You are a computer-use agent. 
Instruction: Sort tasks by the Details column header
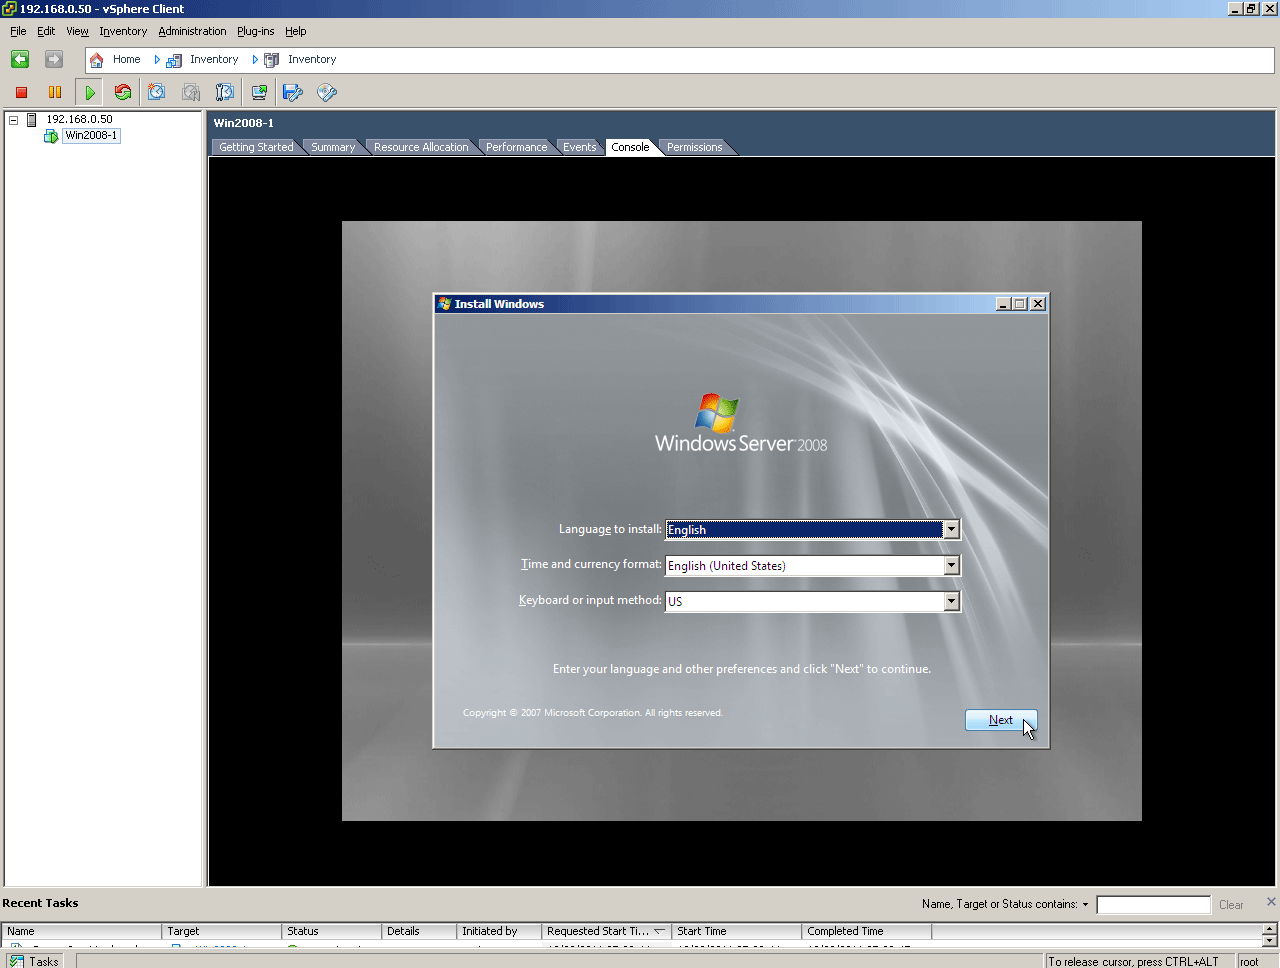(x=419, y=931)
